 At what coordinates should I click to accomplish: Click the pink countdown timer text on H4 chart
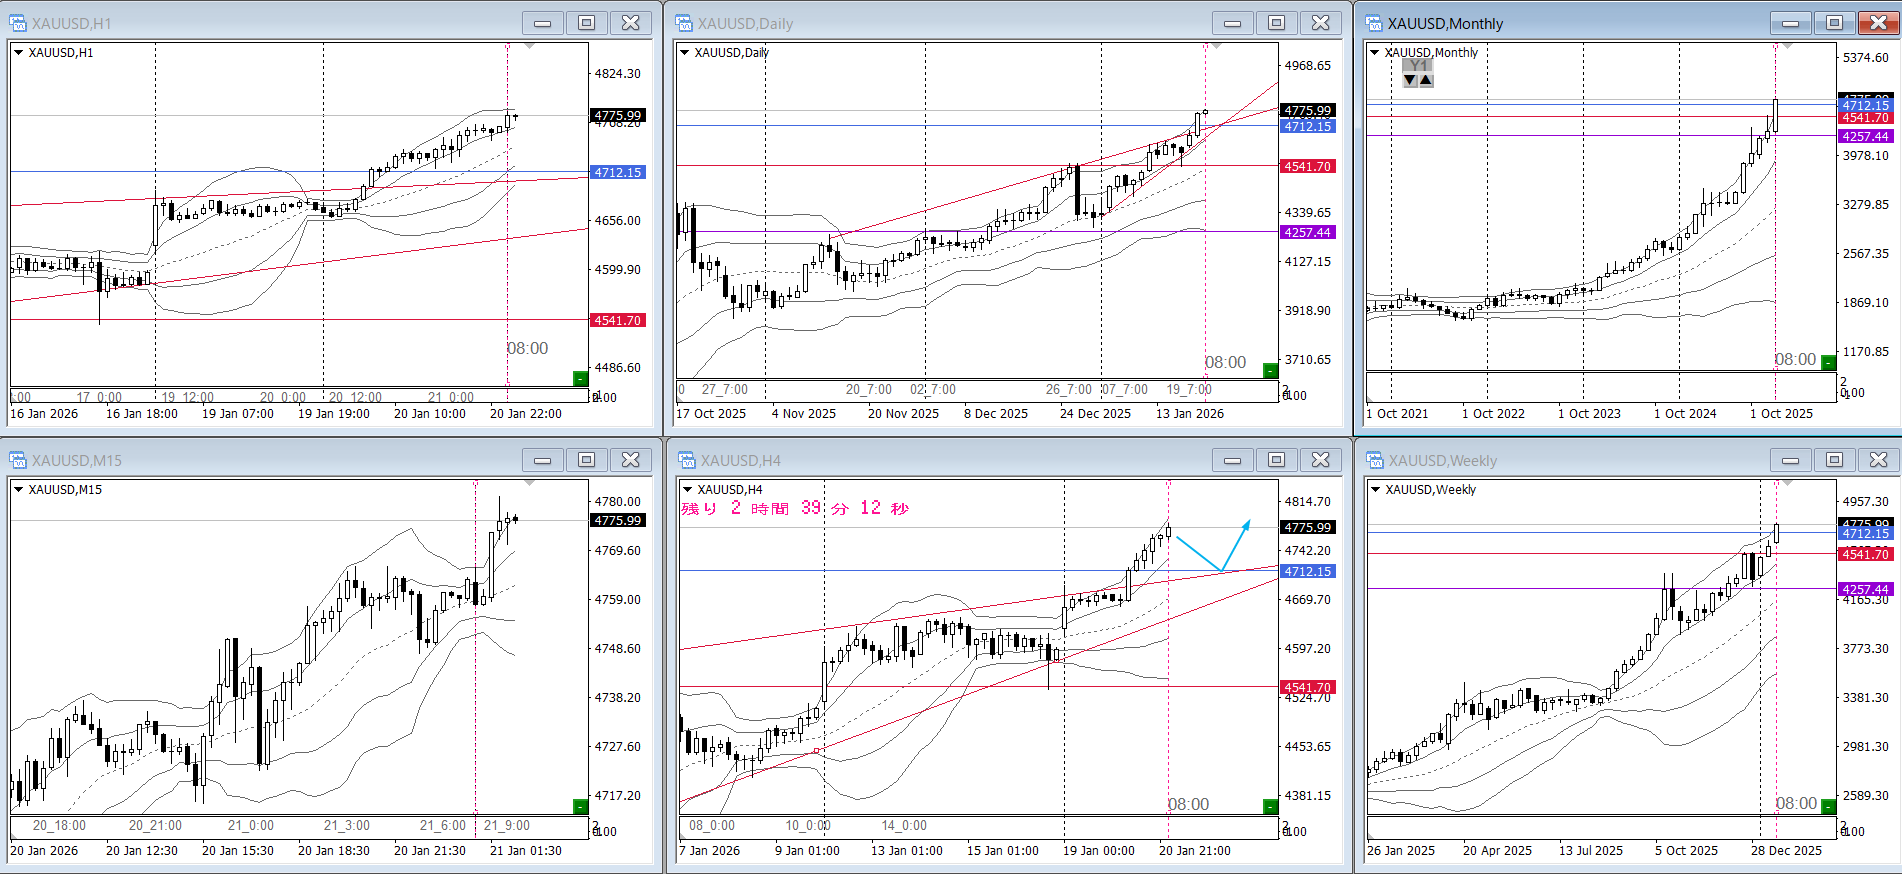(x=795, y=509)
